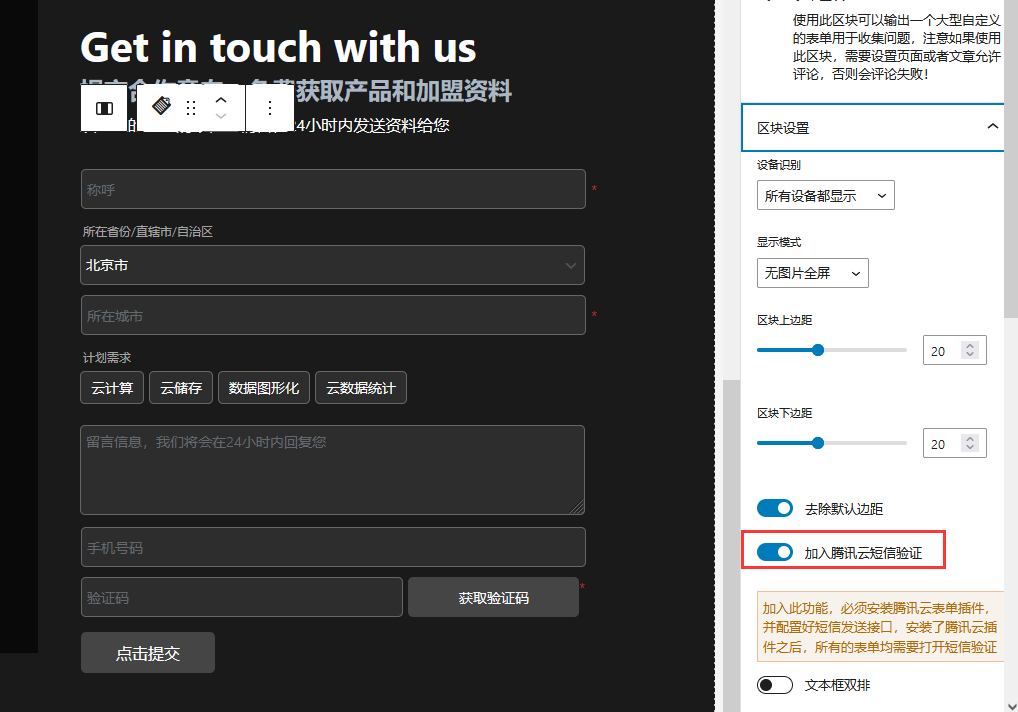Select the 云计算 option tag
This screenshot has height=712, width=1018.
pyautogui.click(x=112, y=388)
